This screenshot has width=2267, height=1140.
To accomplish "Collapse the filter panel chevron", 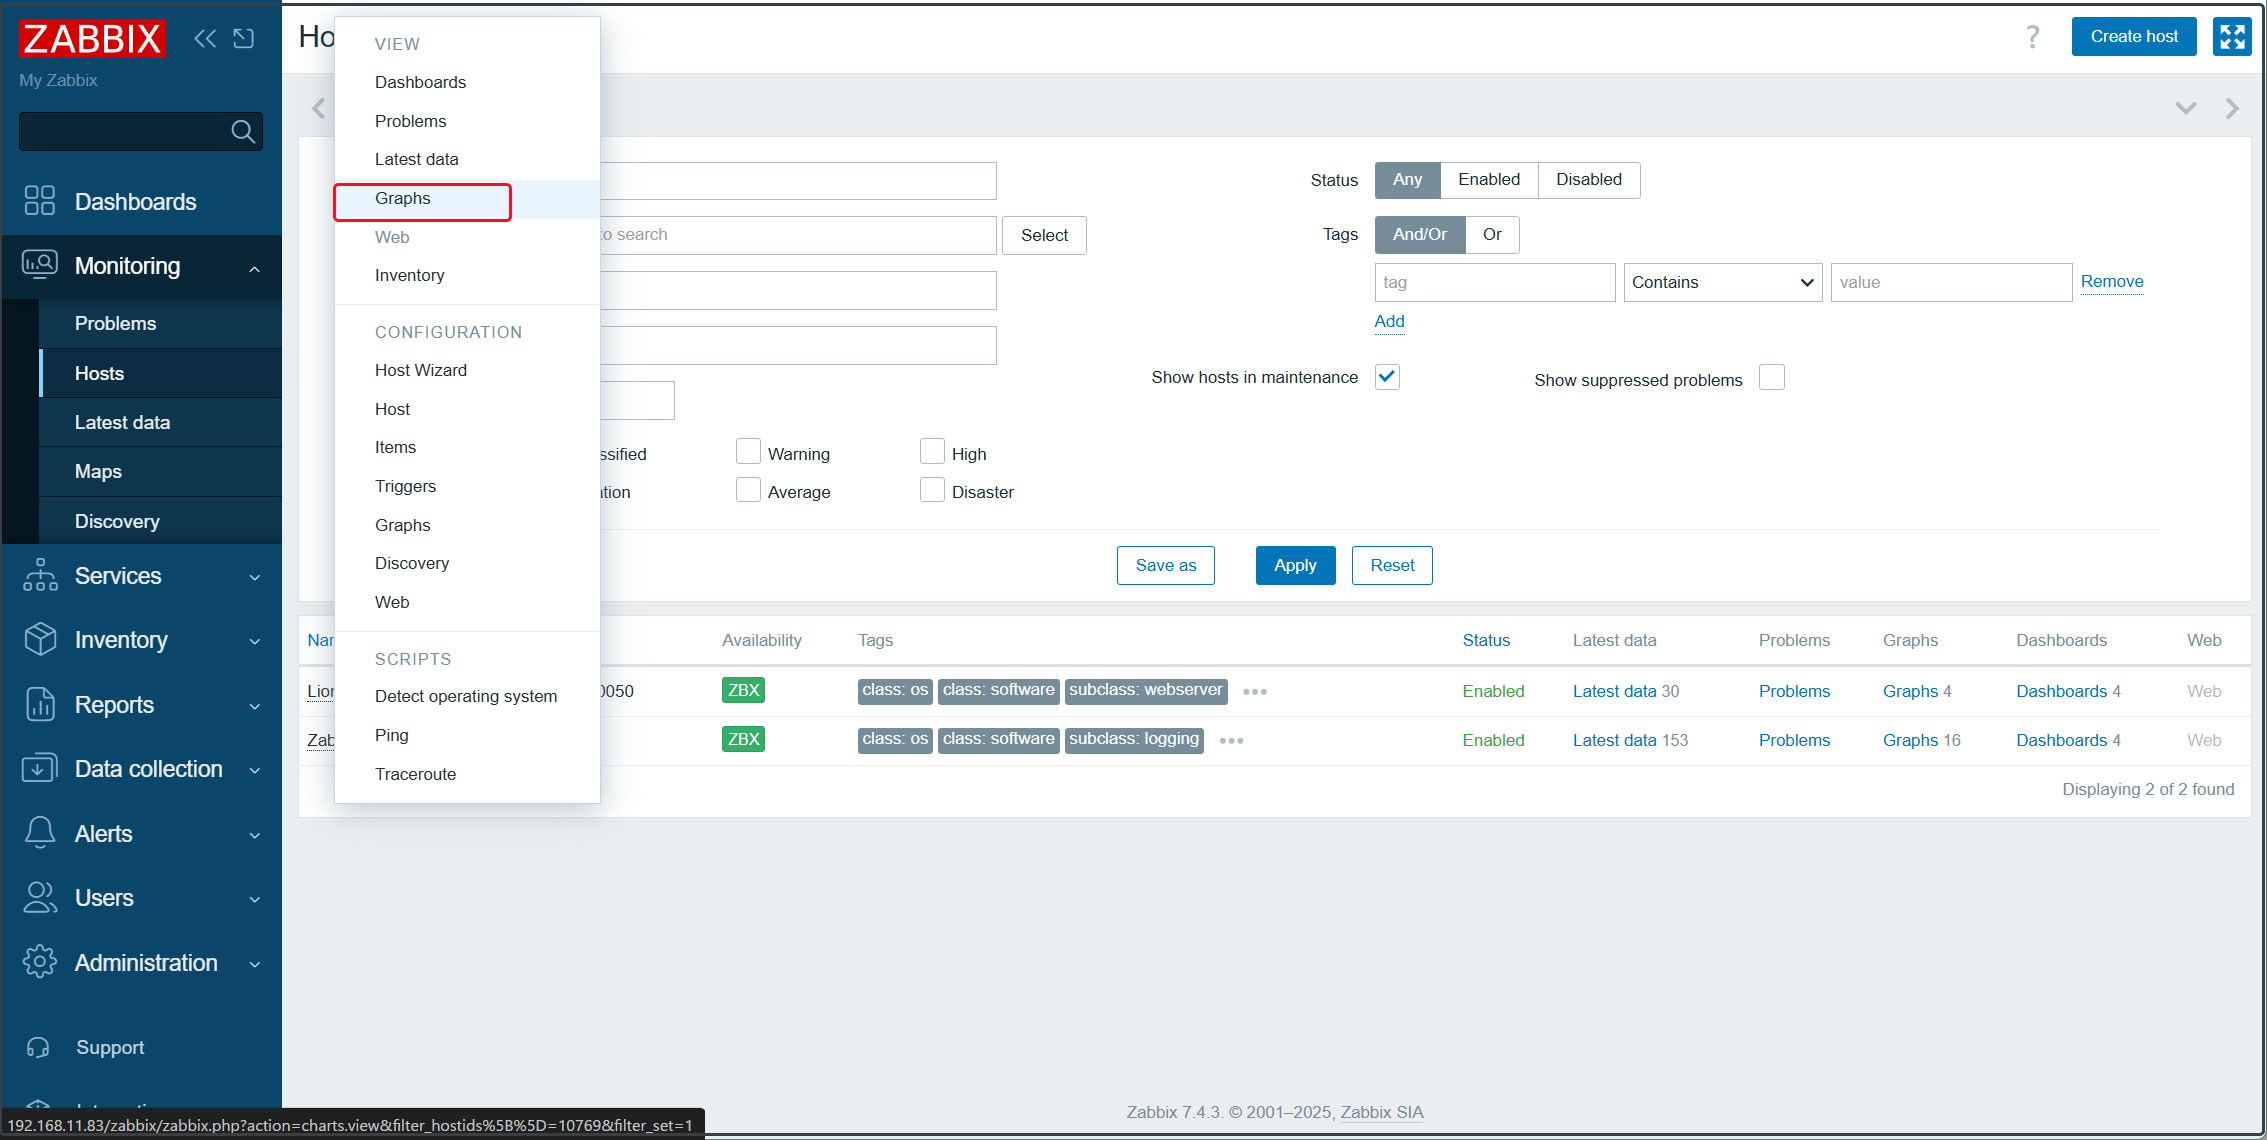I will 2185,108.
